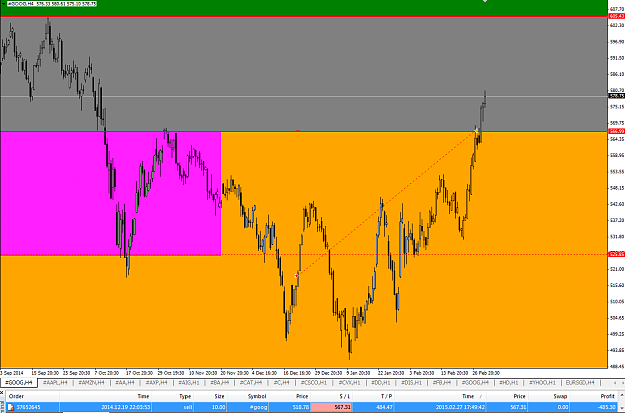Switch to the #AMZN,H4 chart tab
The width and height of the screenshot is (625, 413).
click(x=91, y=383)
